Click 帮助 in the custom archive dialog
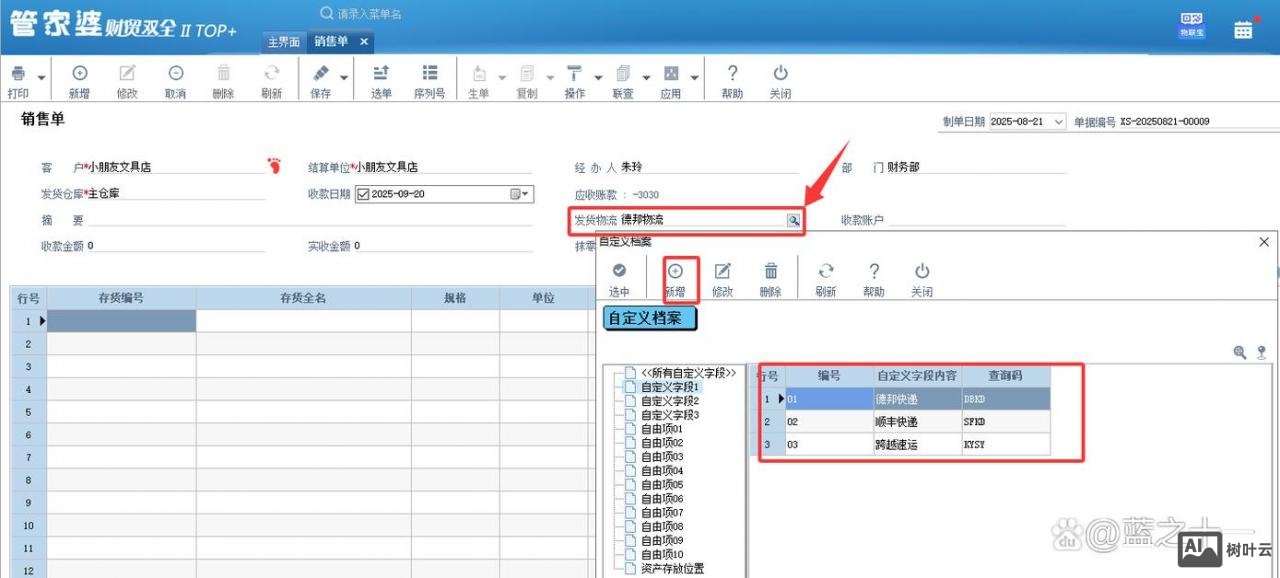 [x=875, y=270]
